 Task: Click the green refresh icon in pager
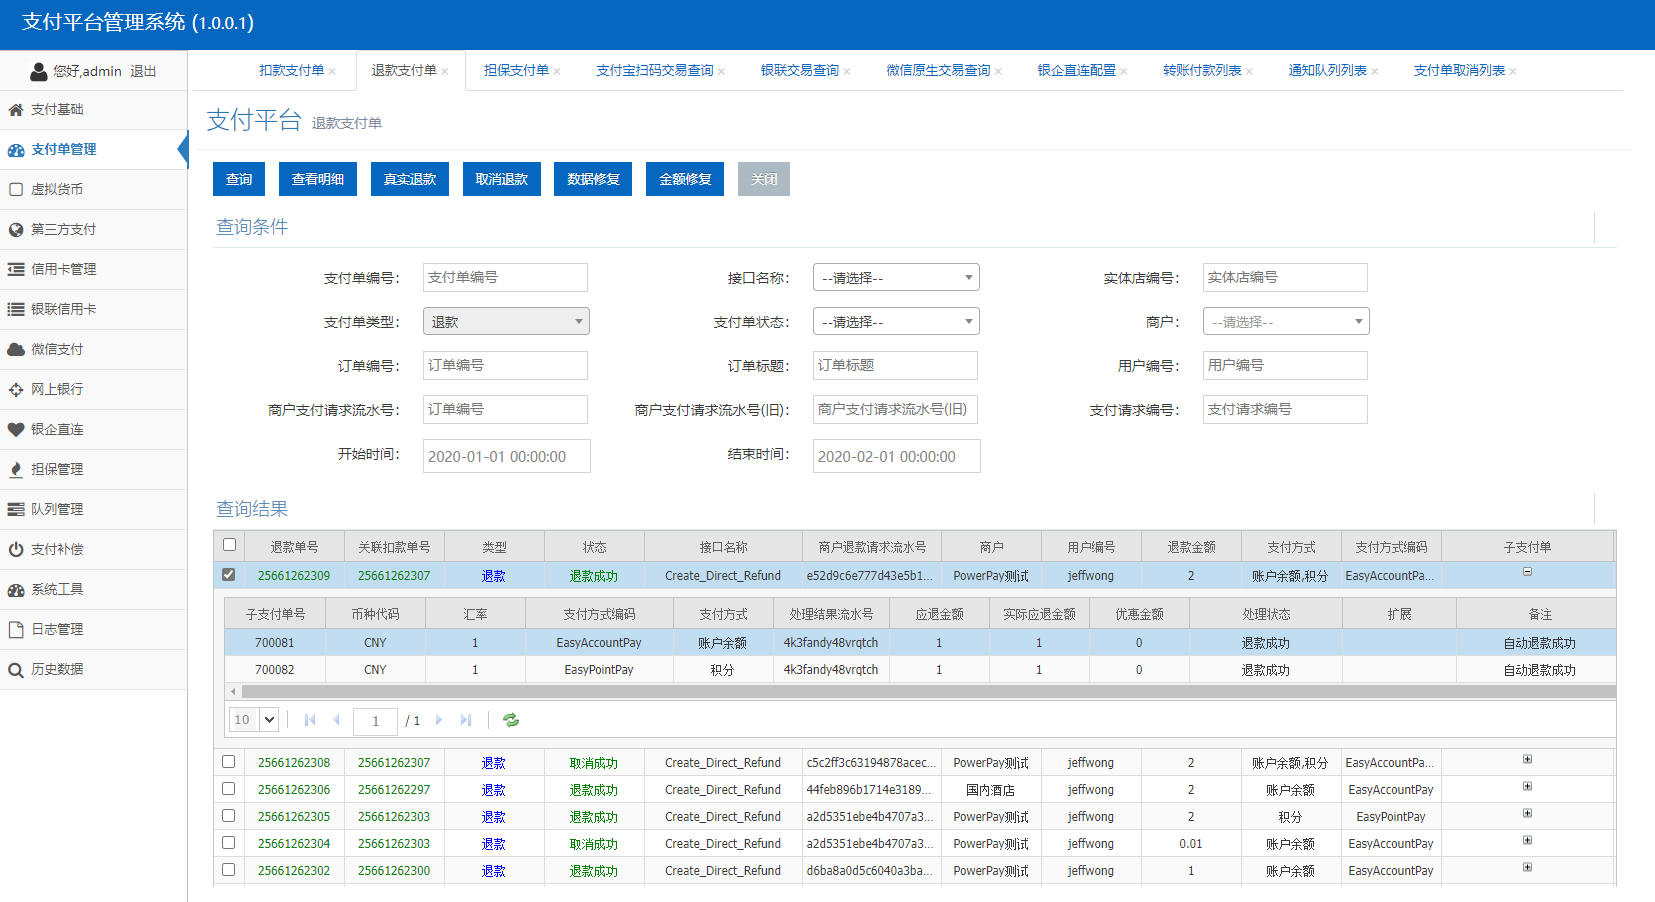(511, 720)
